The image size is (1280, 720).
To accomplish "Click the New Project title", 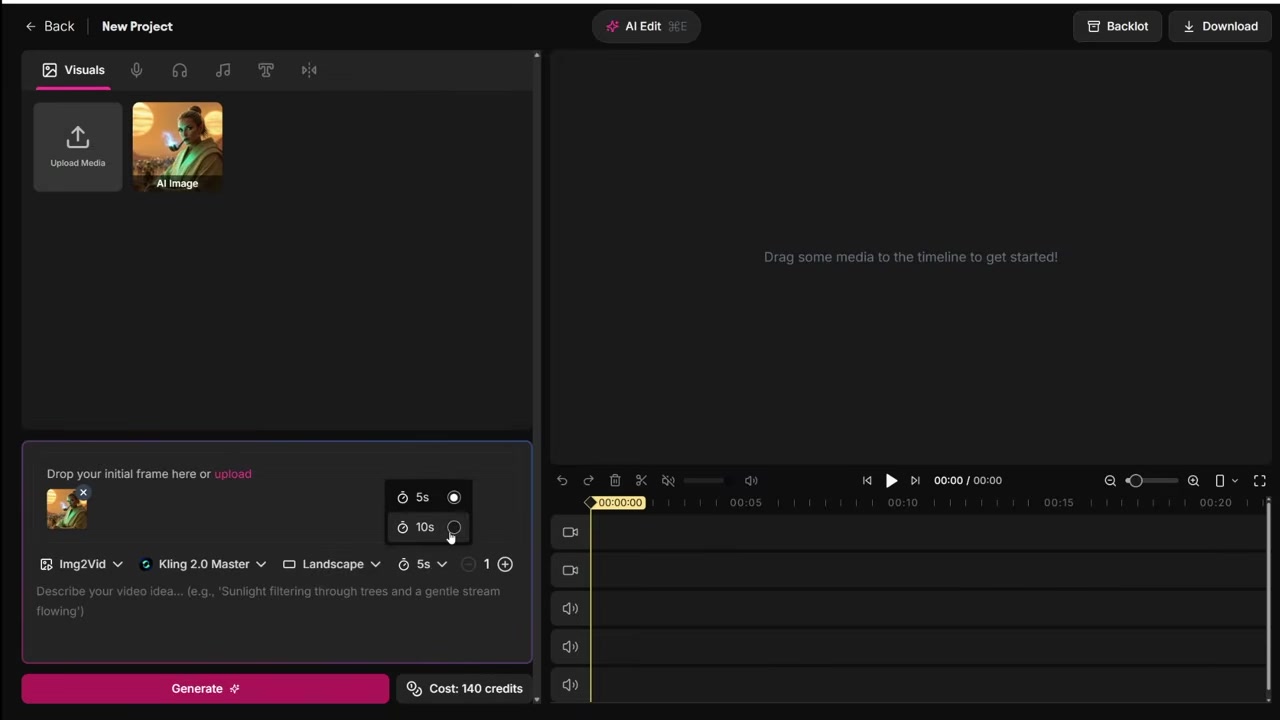I will coord(137,26).
